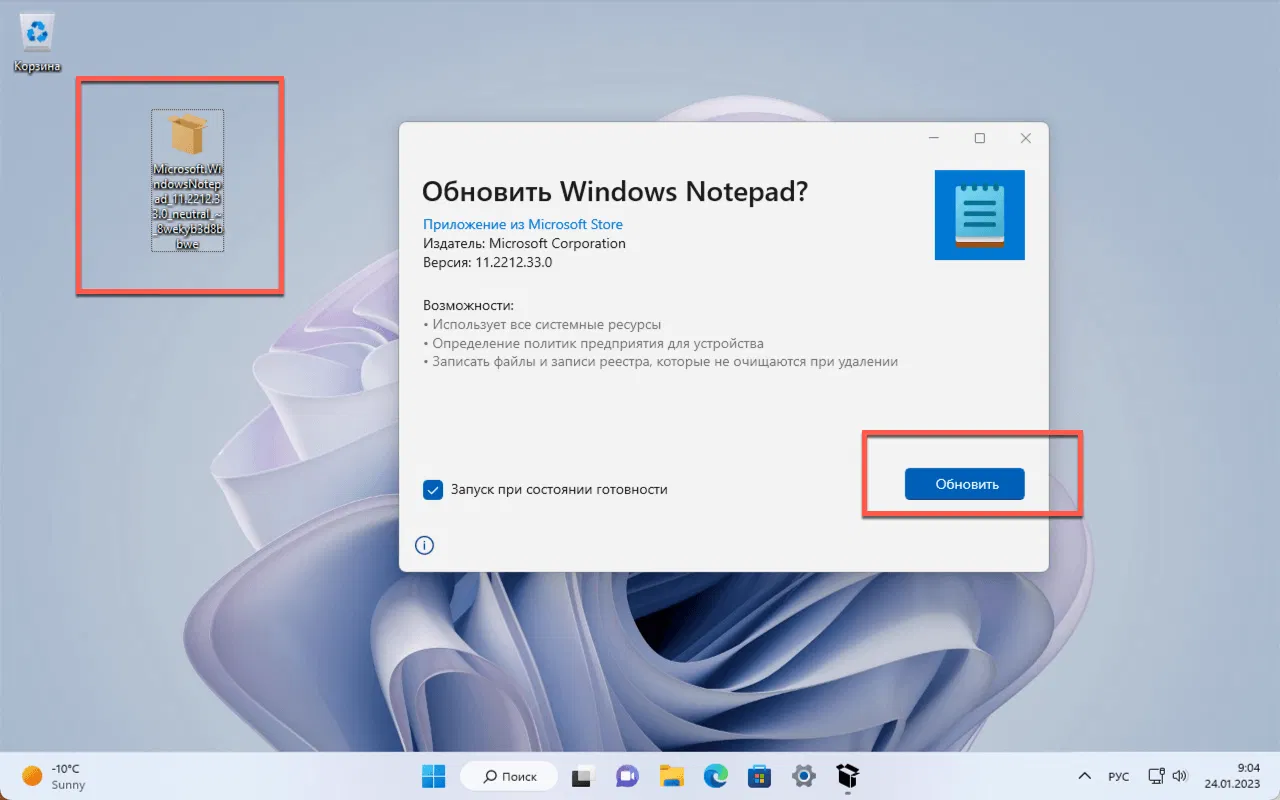
Task: Open Task View from the taskbar
Action: pyautogui.click(x=582, y=776)
